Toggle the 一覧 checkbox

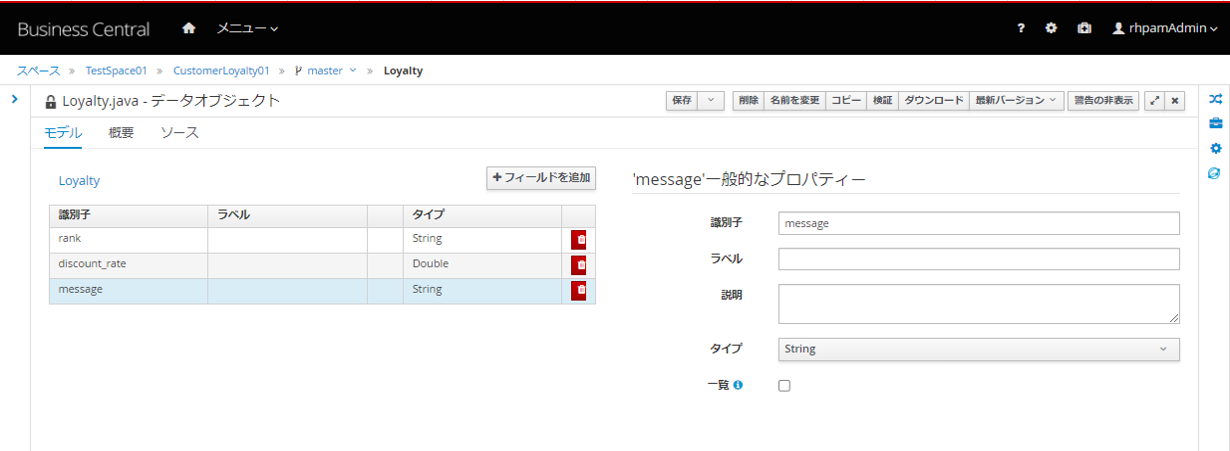784,386
